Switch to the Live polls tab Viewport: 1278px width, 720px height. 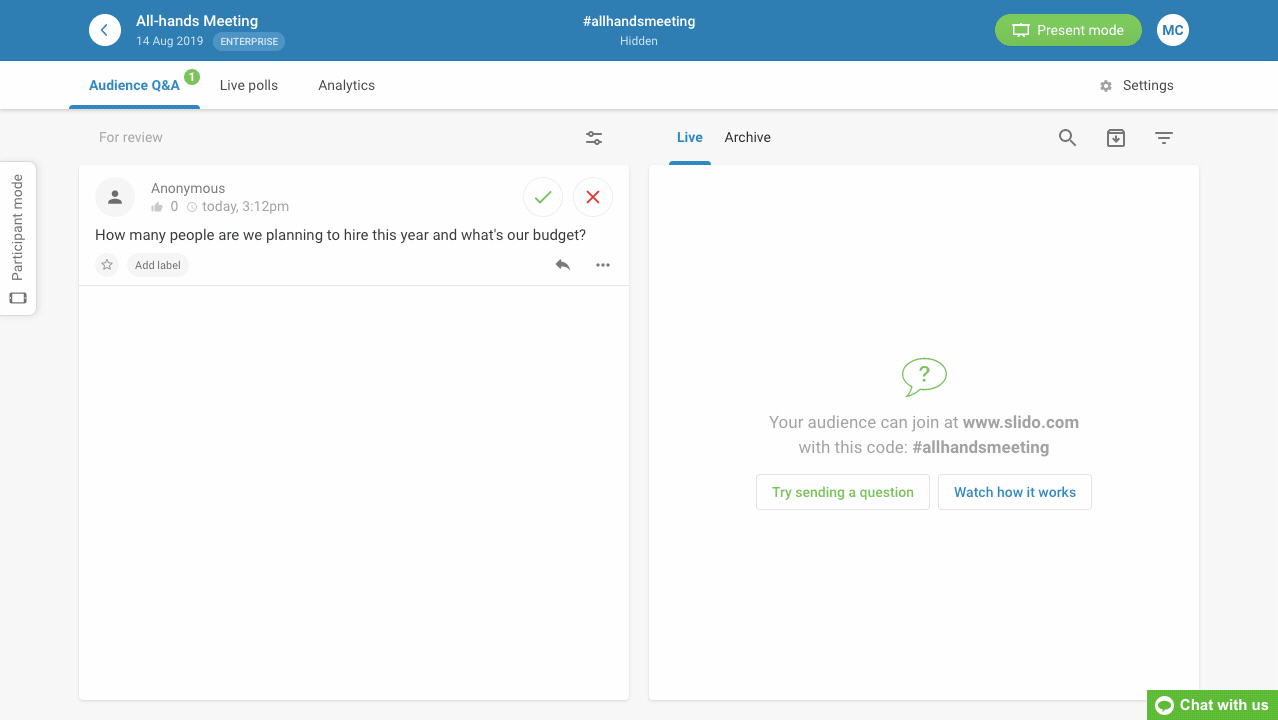point(249,85)
